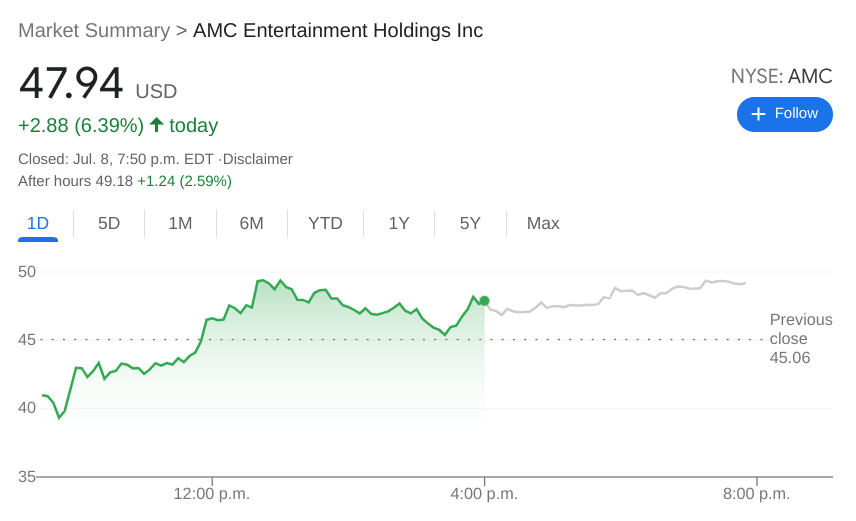The image size is (856, 521).
Task: Click the Previous close 45.06 label
Action: tap(800, 339)
